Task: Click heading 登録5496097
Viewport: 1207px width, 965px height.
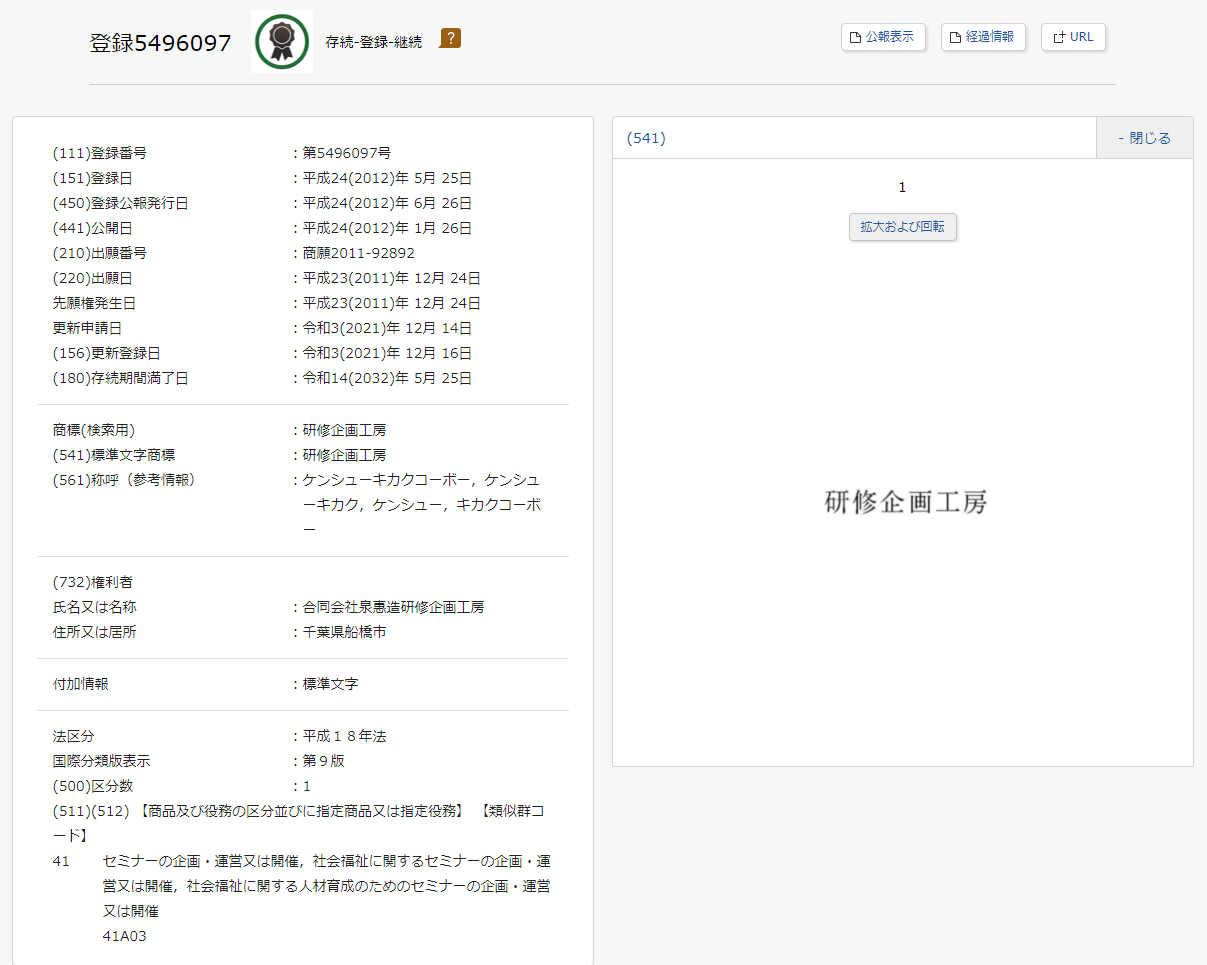Action: click(161, 43)
